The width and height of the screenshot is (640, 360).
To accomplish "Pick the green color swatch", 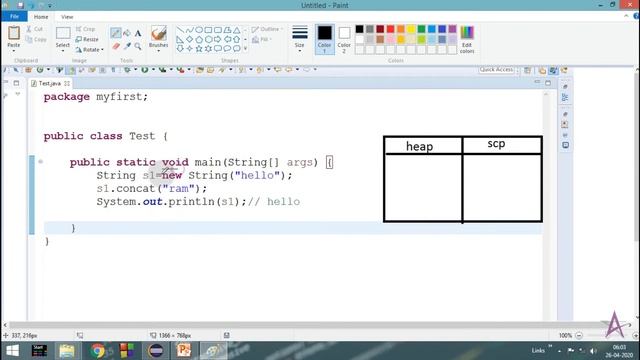I will pyautogui.click(x=421, y=29).
